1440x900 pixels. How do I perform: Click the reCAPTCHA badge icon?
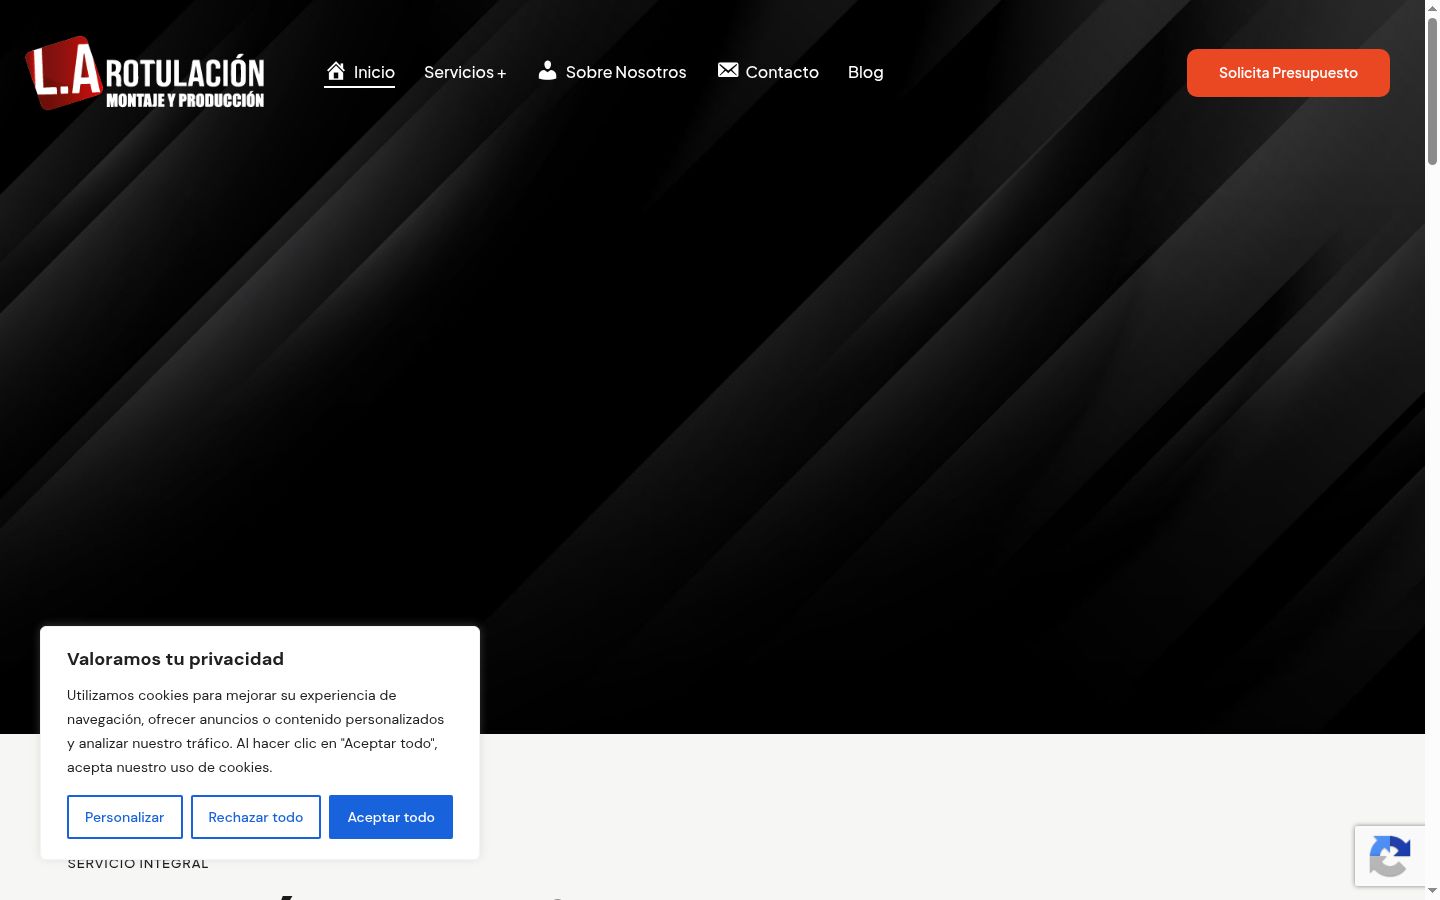[1390, 856]
